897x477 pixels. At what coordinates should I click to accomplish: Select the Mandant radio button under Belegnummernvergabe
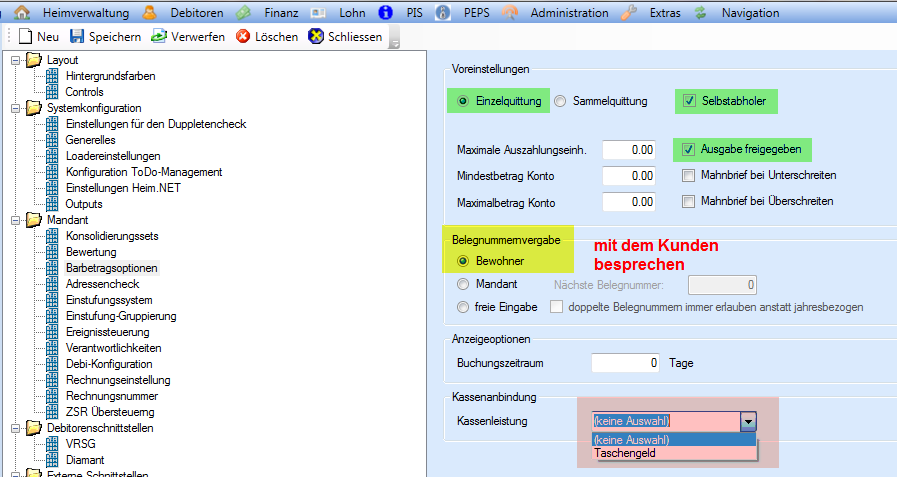click(463, 284)
